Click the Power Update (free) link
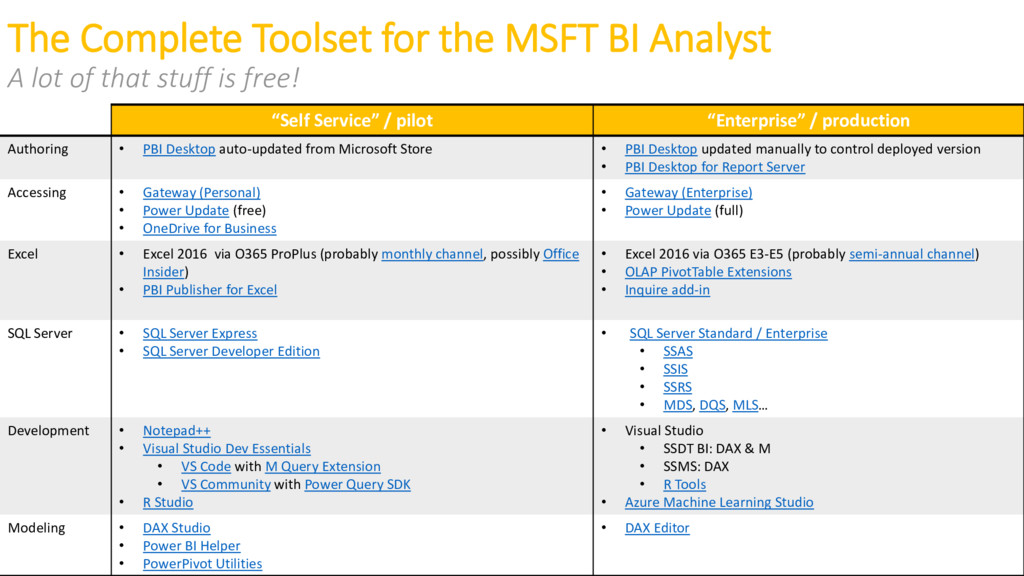This screenshot has width=1024, height=576. [x=185, y=210]
